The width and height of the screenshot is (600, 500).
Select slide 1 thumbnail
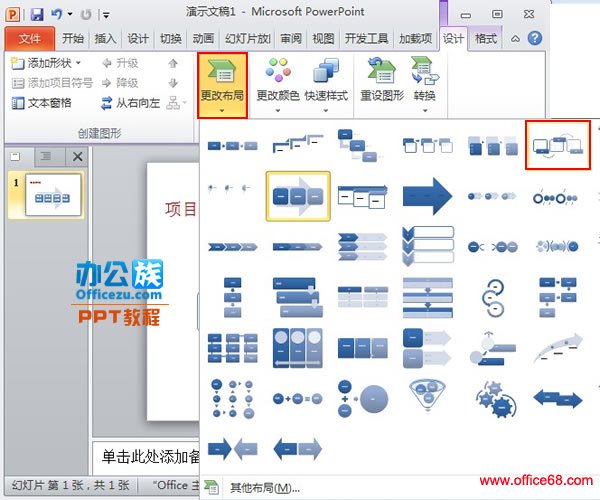click(x=54, y=195)
